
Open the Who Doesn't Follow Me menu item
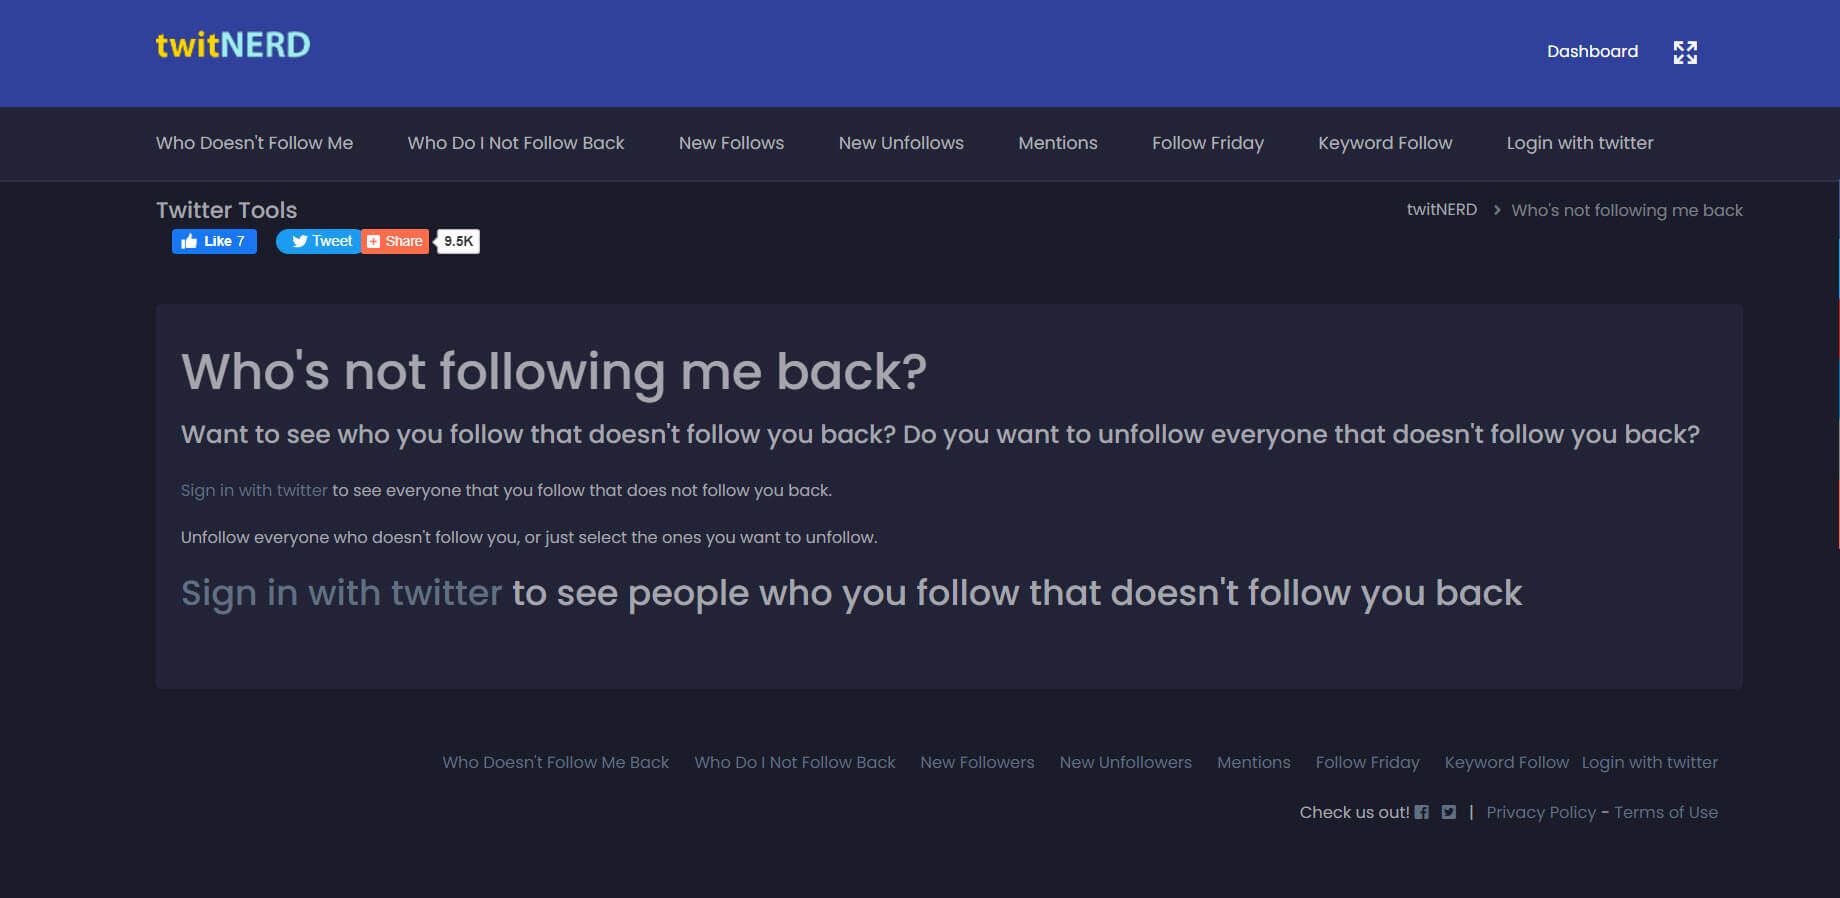pyautogui.click(x=254, y=143)
